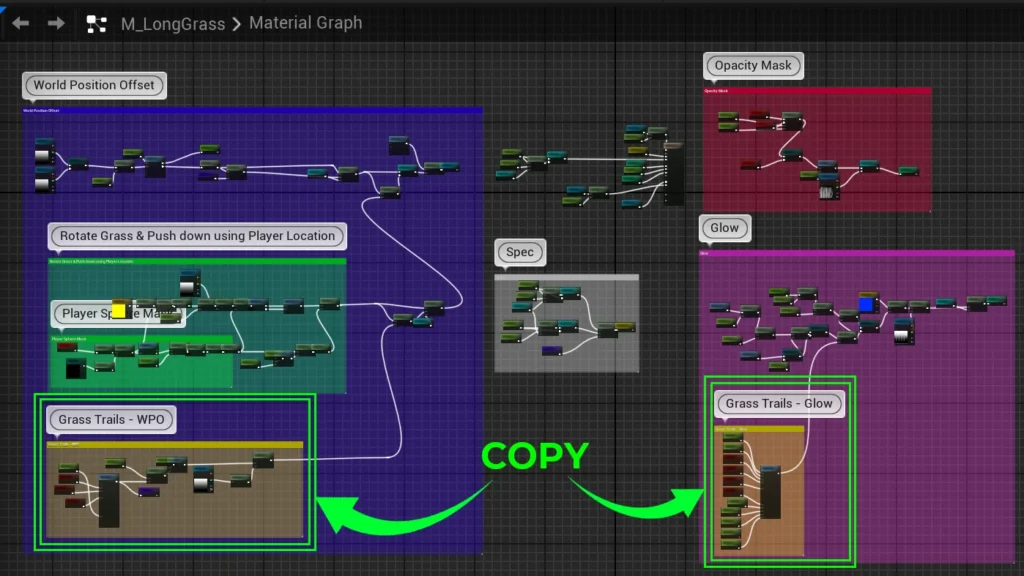The width and height of the screenshot is (1024, 576).
Task: Open the M_LongGrass breadcrumb
Action: click(172, 24)
